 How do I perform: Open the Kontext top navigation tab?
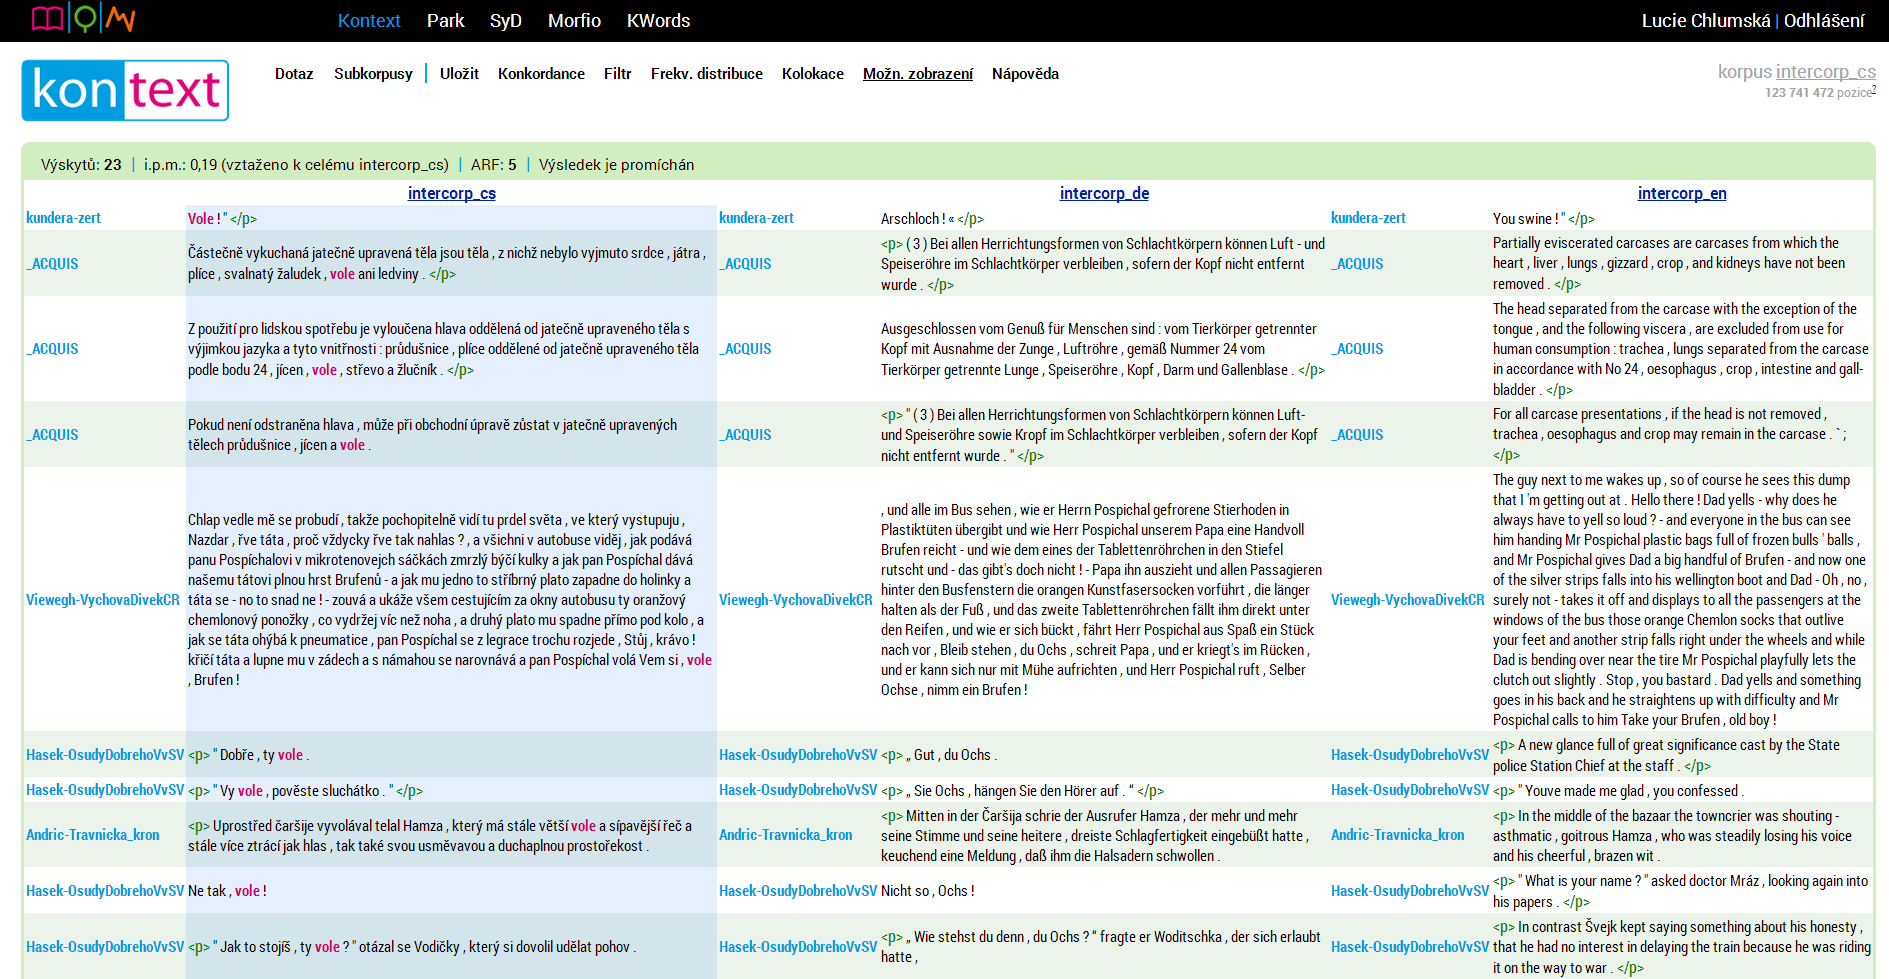[x=369, y=21]
